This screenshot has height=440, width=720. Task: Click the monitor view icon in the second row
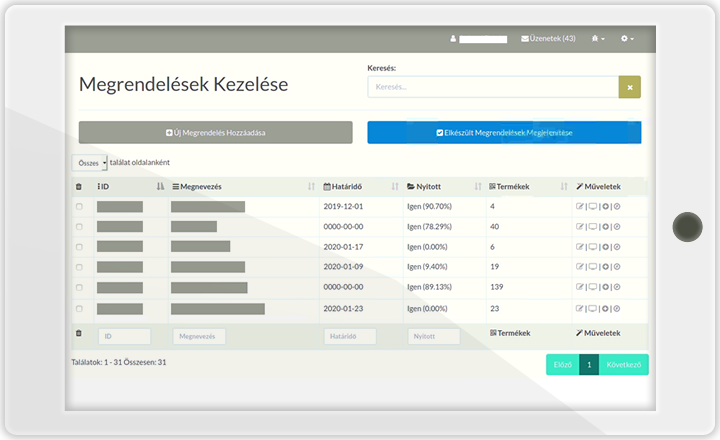[x=592, y=227]
